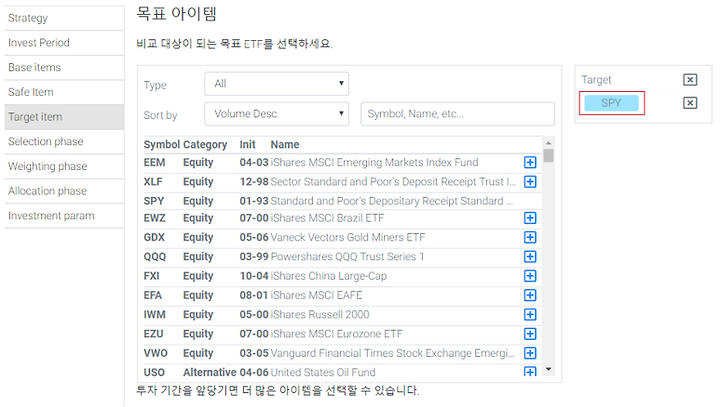Click Alternative category in USO row

pos(209,372)
